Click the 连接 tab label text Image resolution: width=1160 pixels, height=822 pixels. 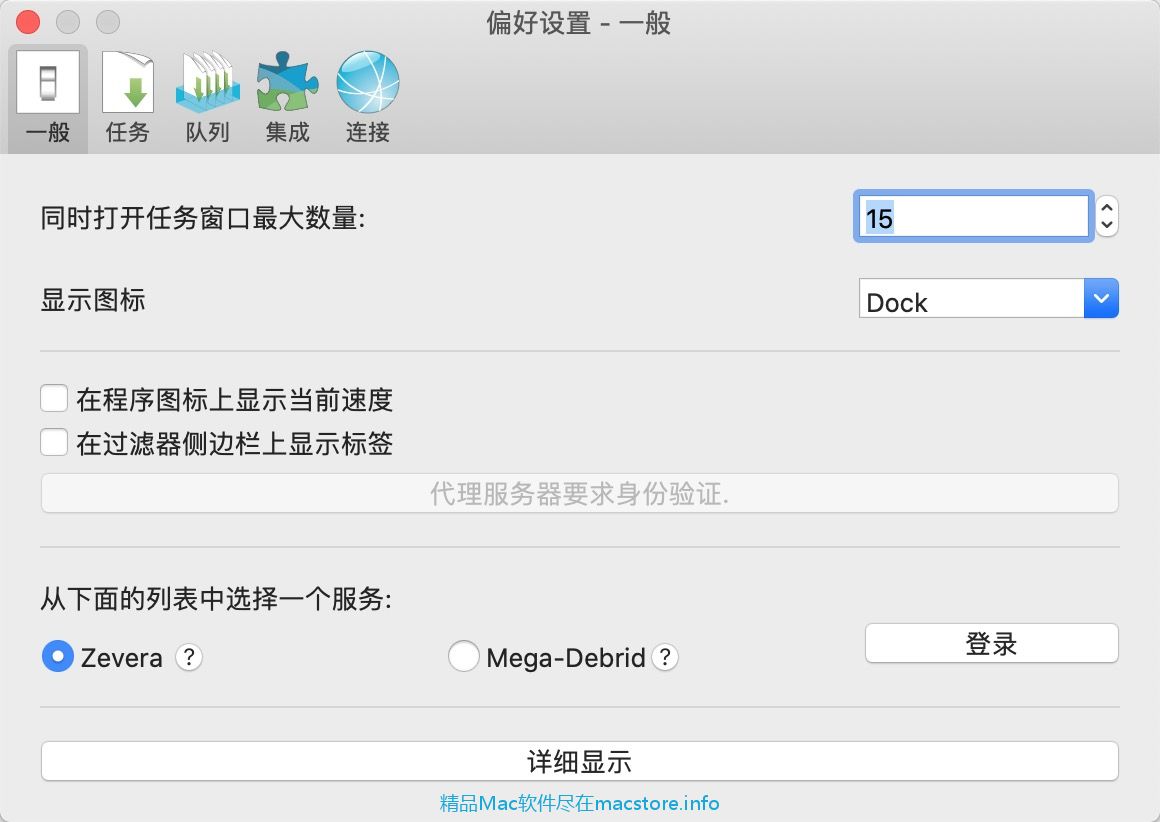(x=368, y=132)
